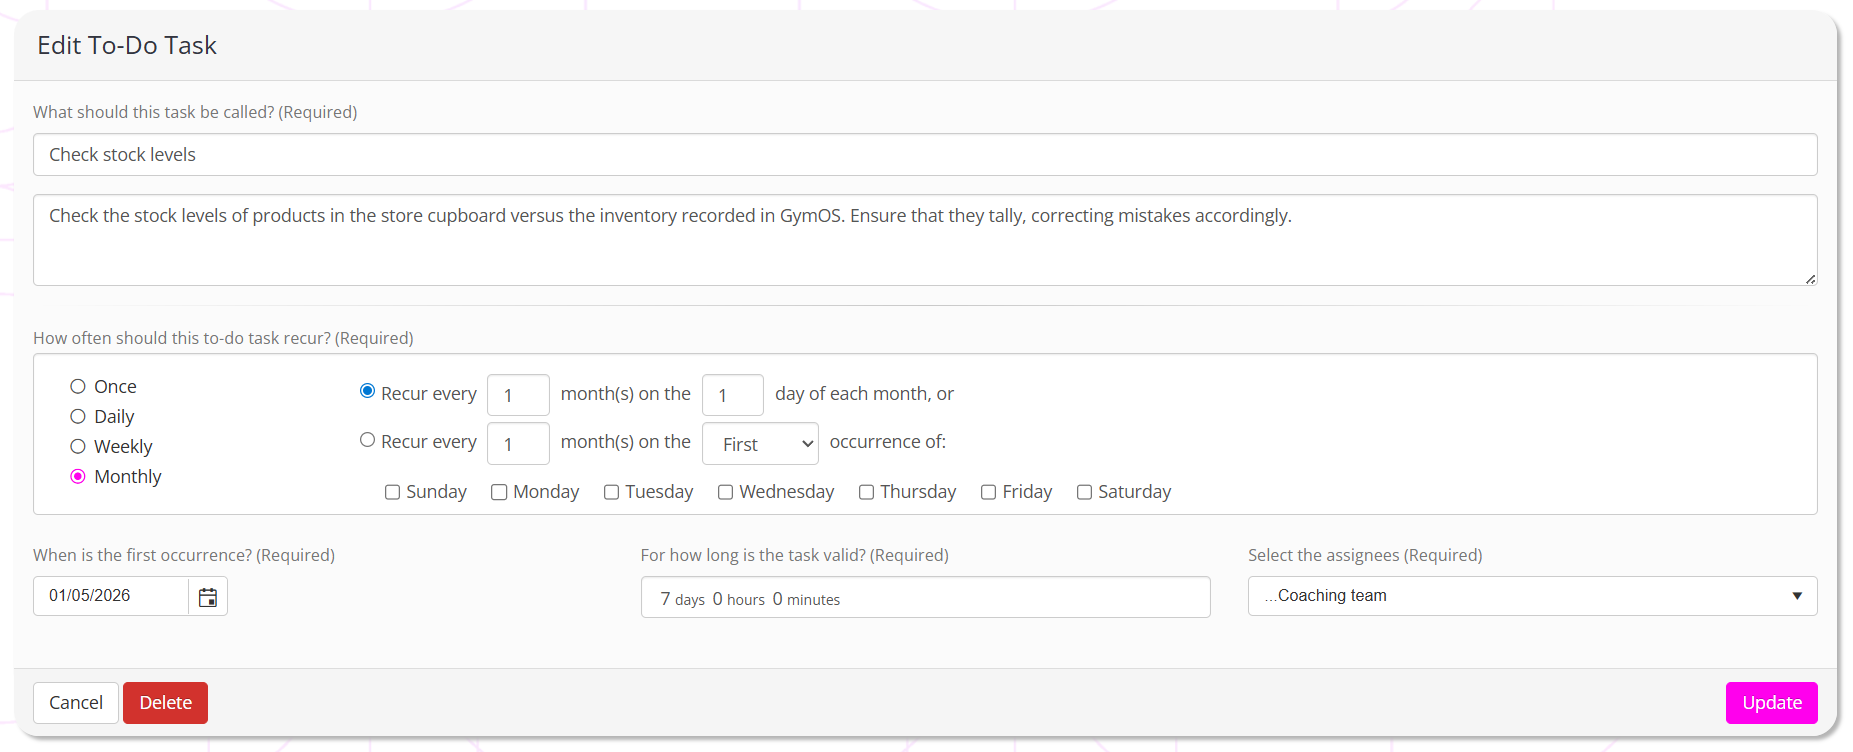Select the Daily recurrence option
1853x752 pixels.
(x=78, y=417)
